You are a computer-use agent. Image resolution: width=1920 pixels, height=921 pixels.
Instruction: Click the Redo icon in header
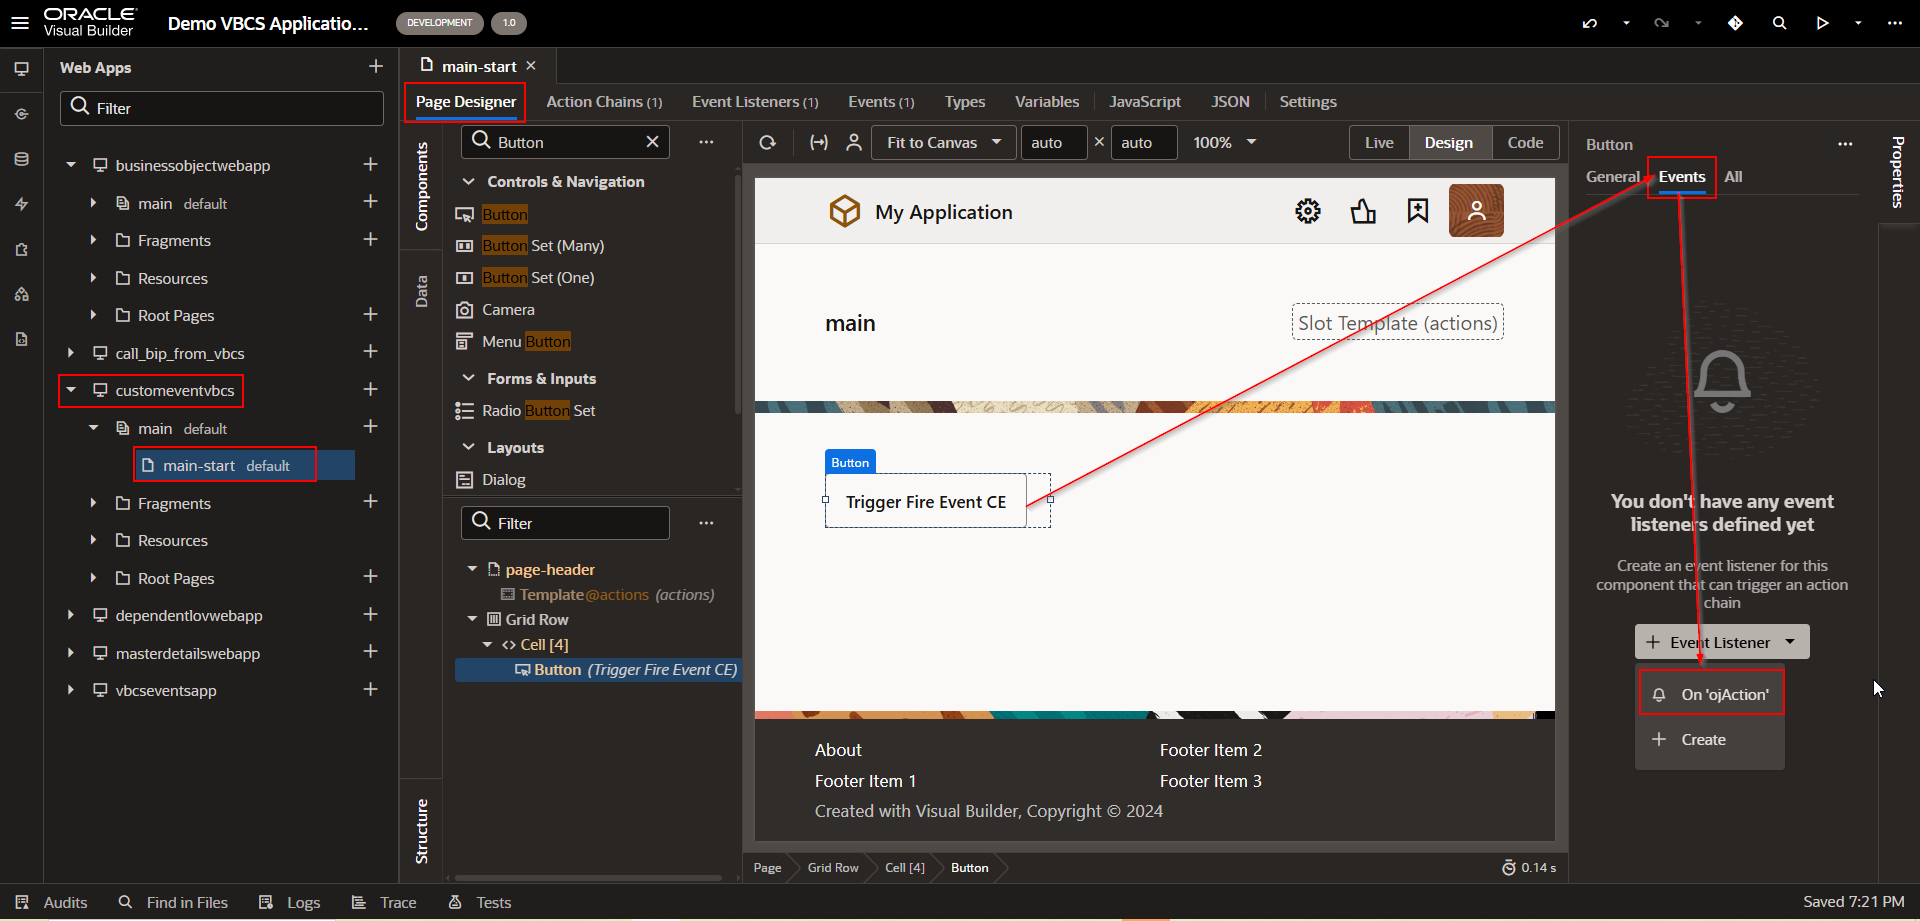(x=1662, y=22)
